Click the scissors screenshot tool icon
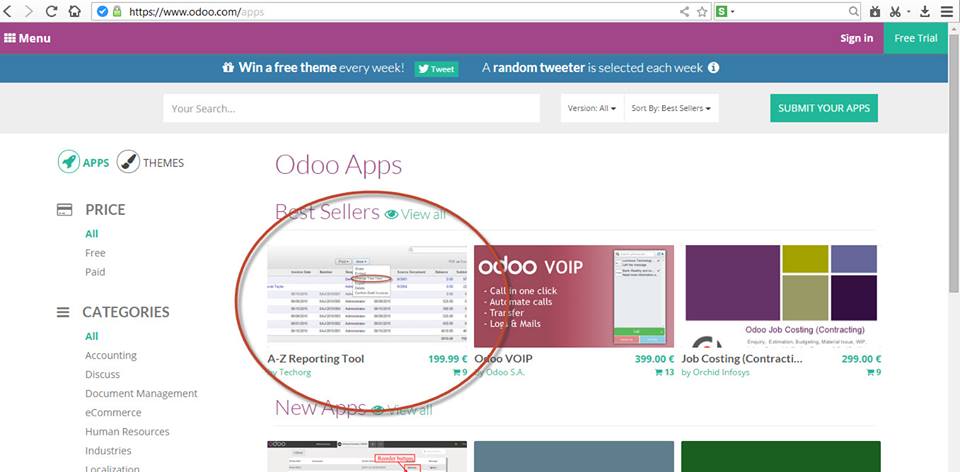960x472 pixels. point(895,11)
